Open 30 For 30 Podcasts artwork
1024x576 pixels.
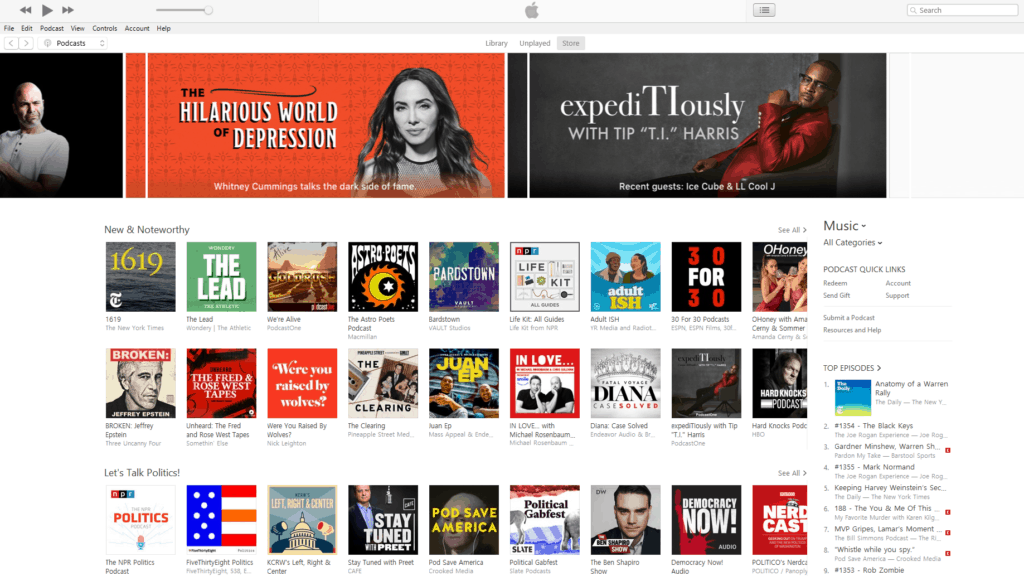(706, 277)
